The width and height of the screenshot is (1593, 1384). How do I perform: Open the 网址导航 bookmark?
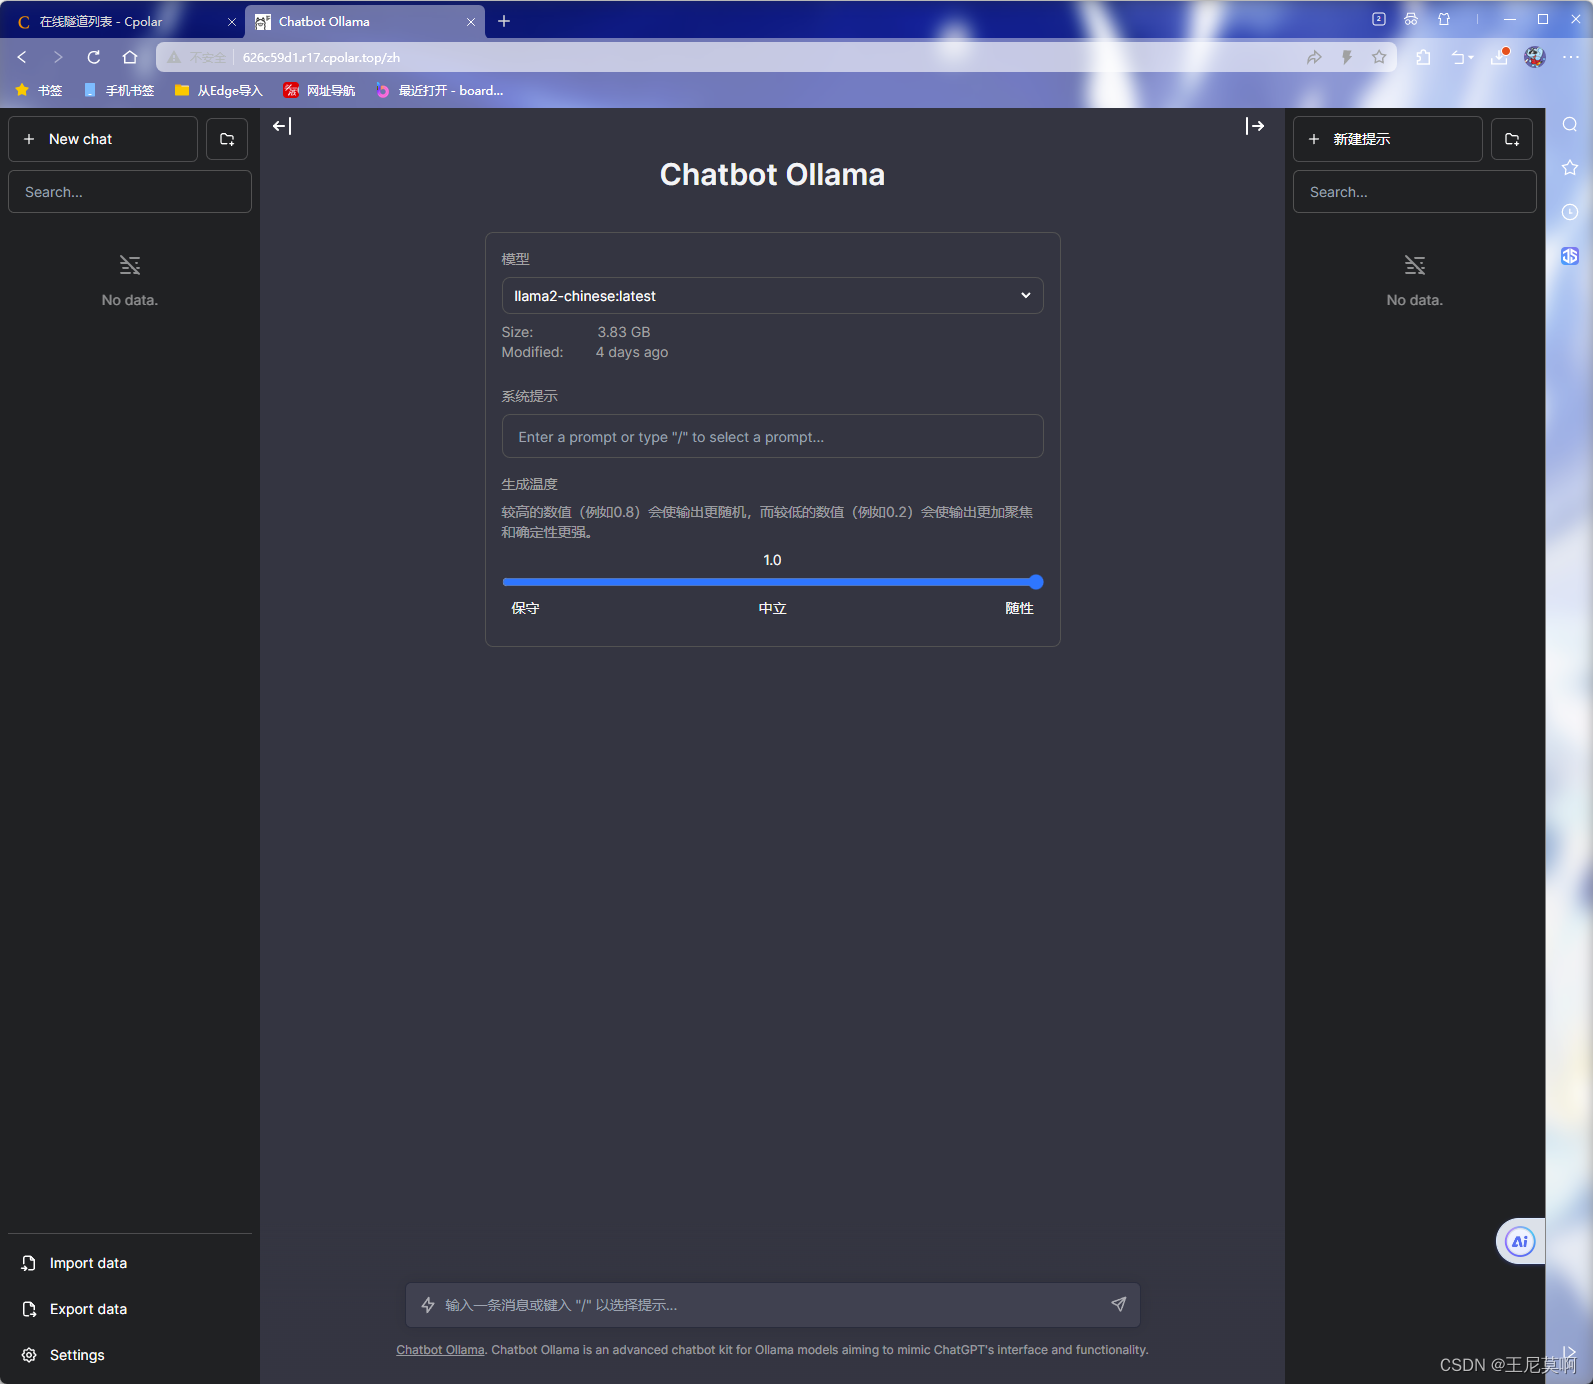tap(319, 90)
